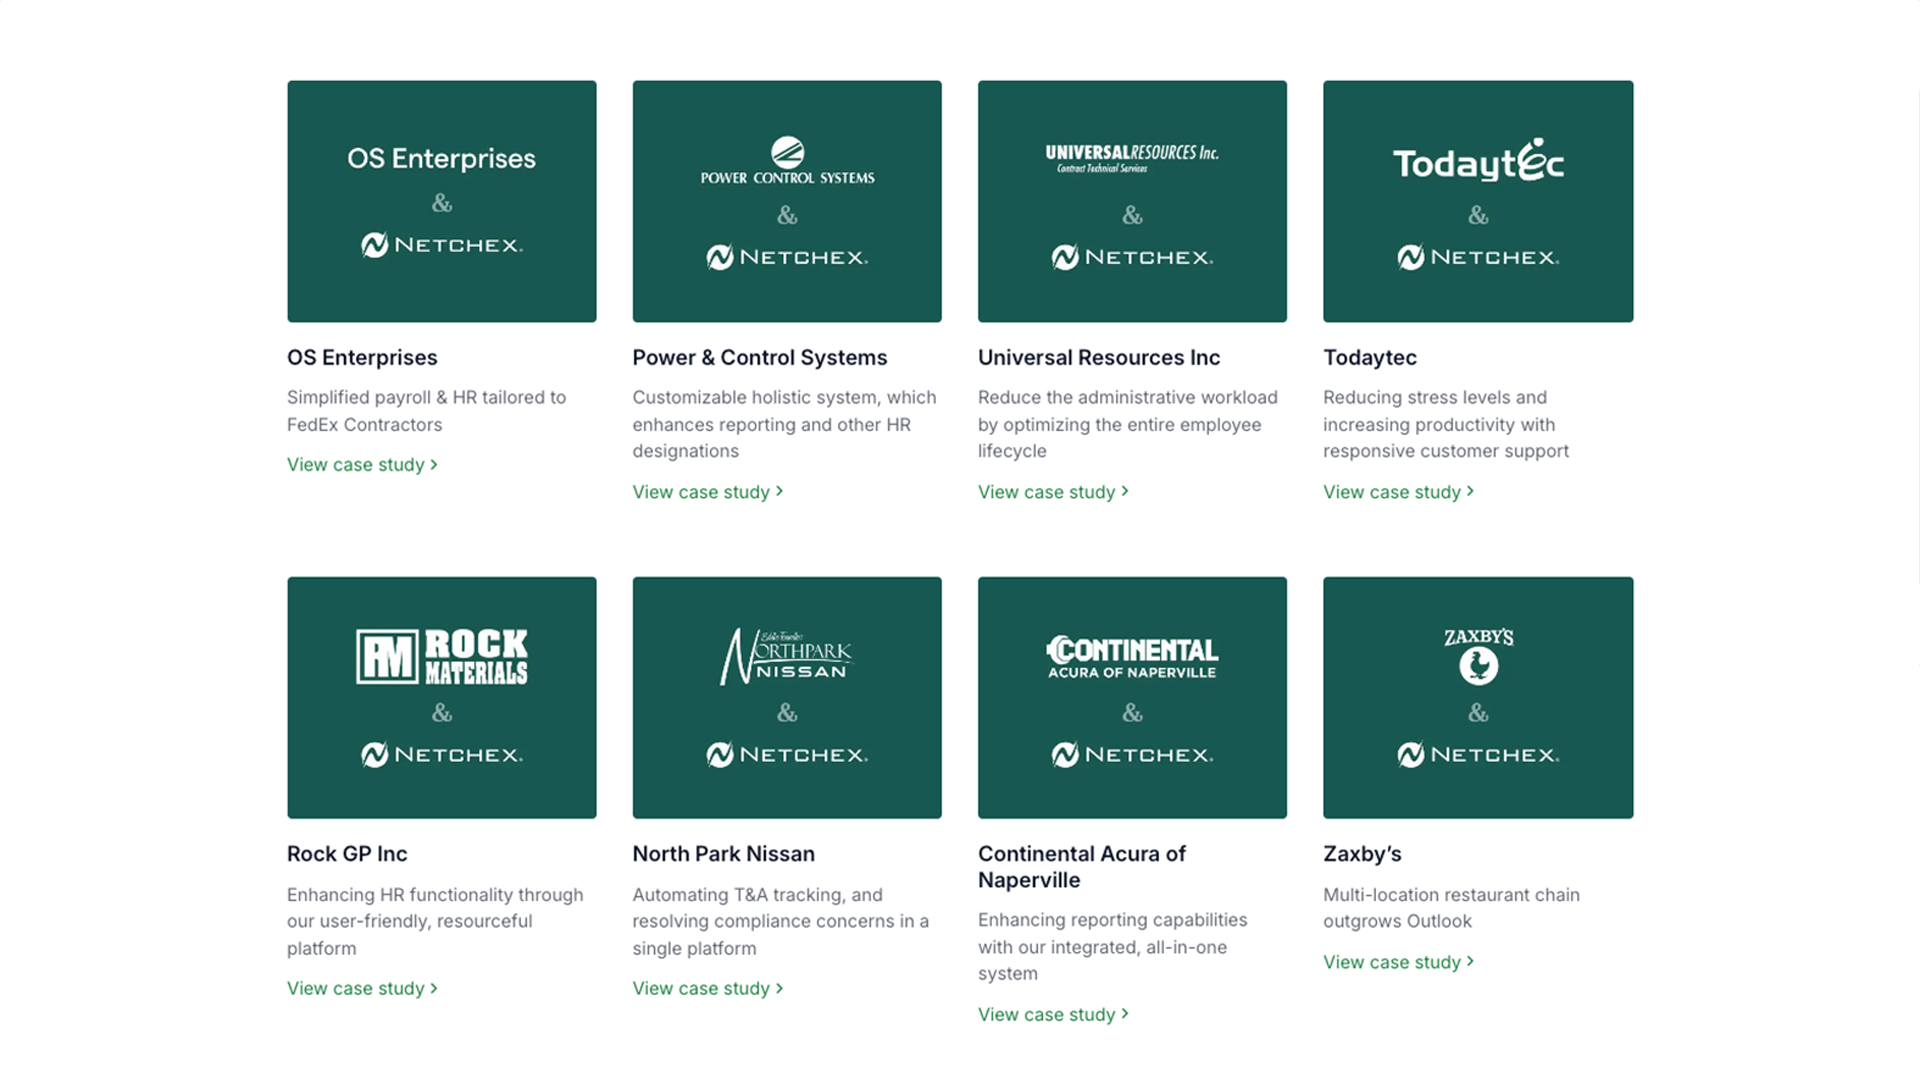Image resolution: width=1920 pixels, height=1080 pixels.
Task: View case study for North Park Nissan
Action: [707, 988]
